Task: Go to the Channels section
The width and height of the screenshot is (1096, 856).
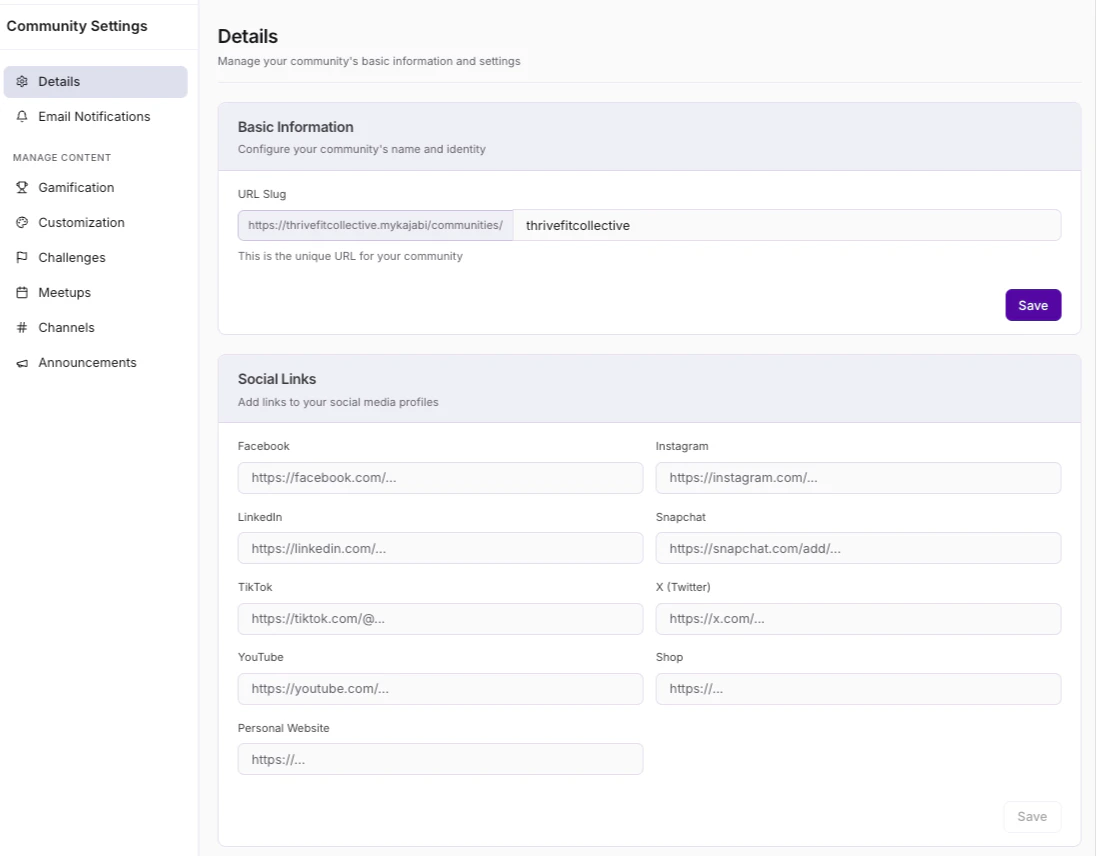Action: coord(66,328)
